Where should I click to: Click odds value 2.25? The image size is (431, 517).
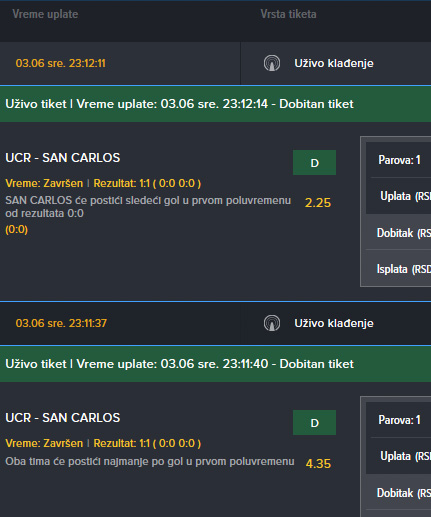[318, 203]
